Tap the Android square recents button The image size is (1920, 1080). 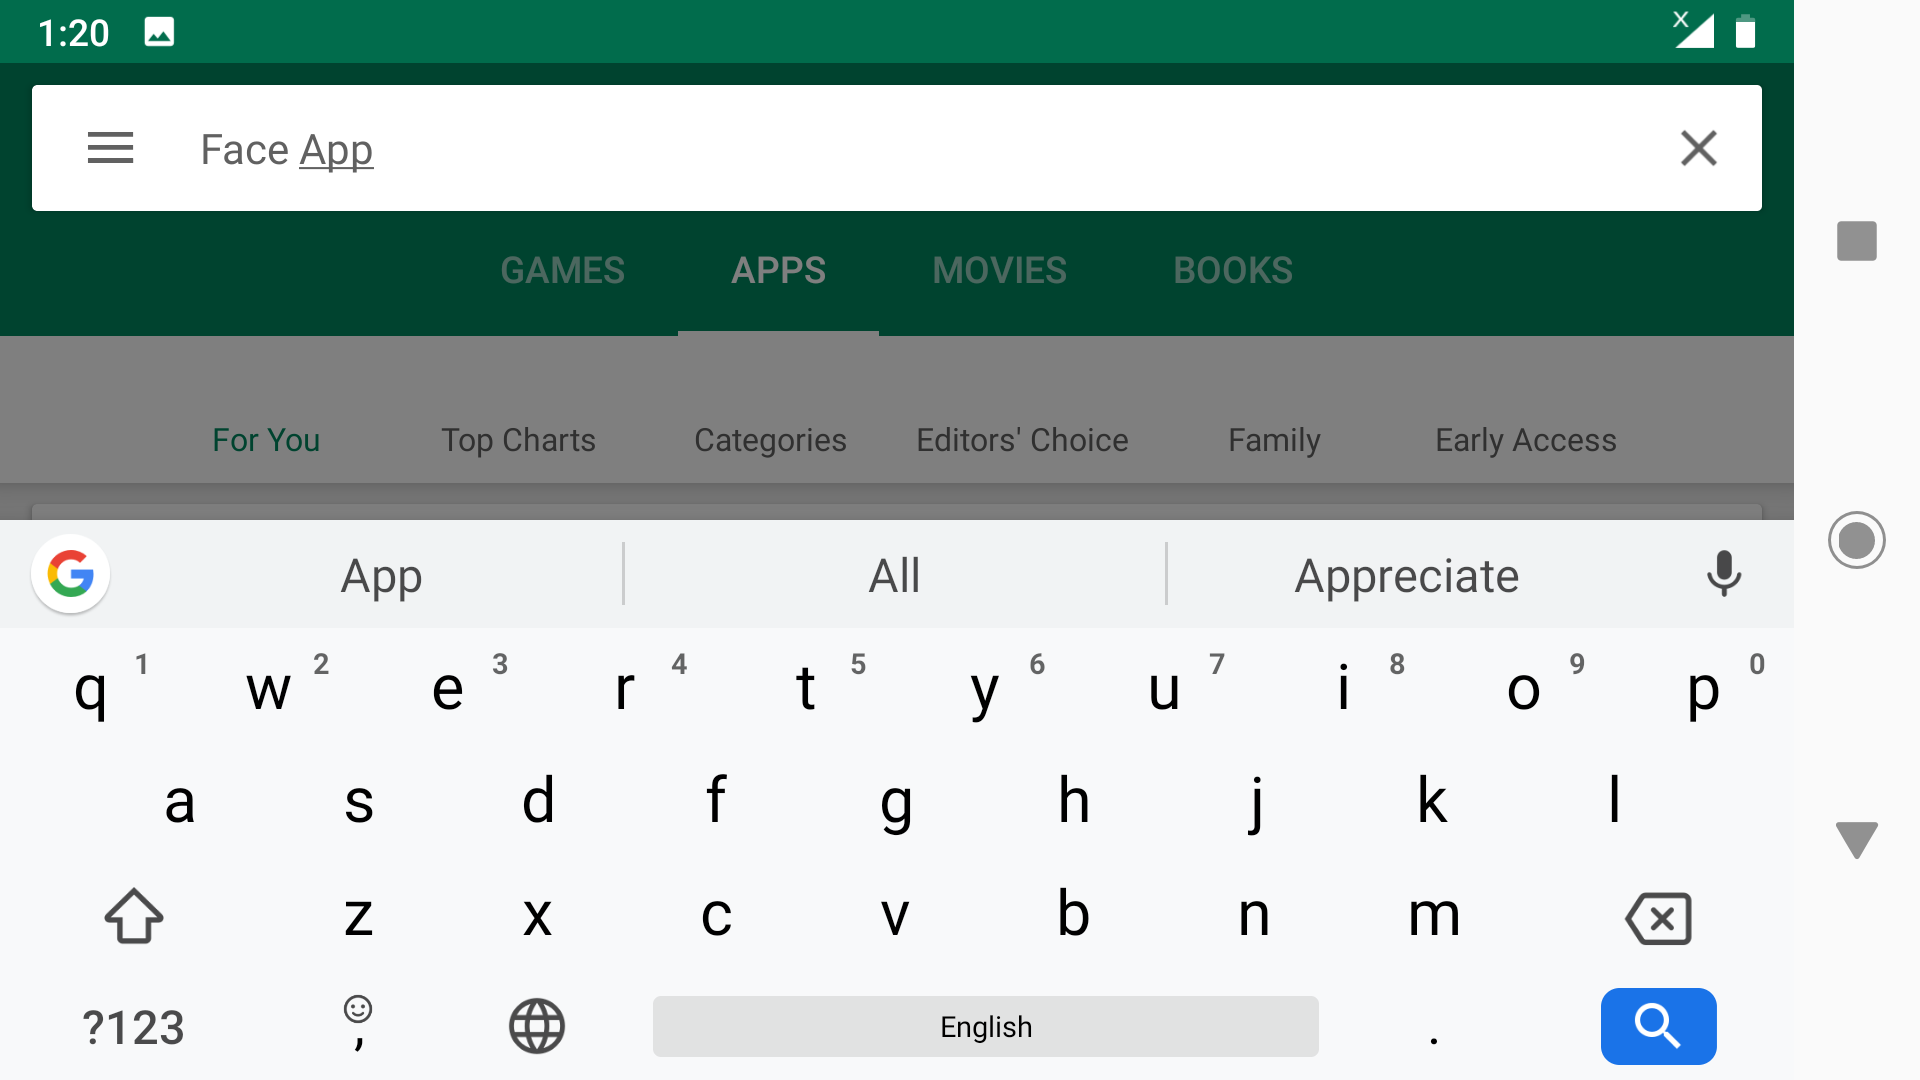tap(1857, 241)
